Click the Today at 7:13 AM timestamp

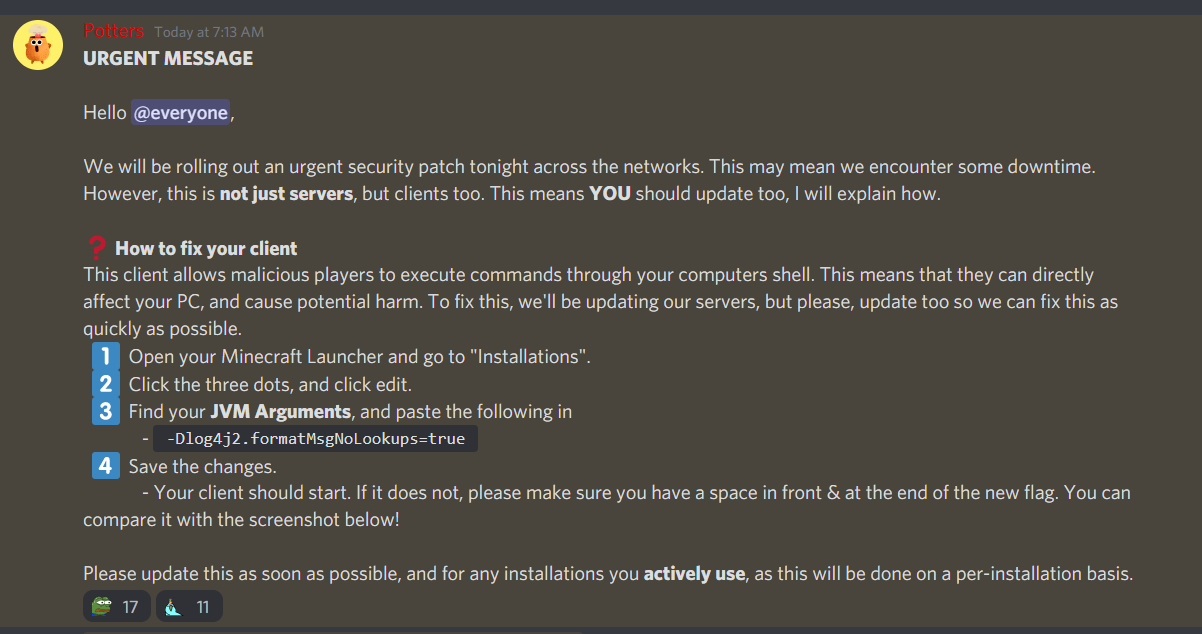pos(209,31)
